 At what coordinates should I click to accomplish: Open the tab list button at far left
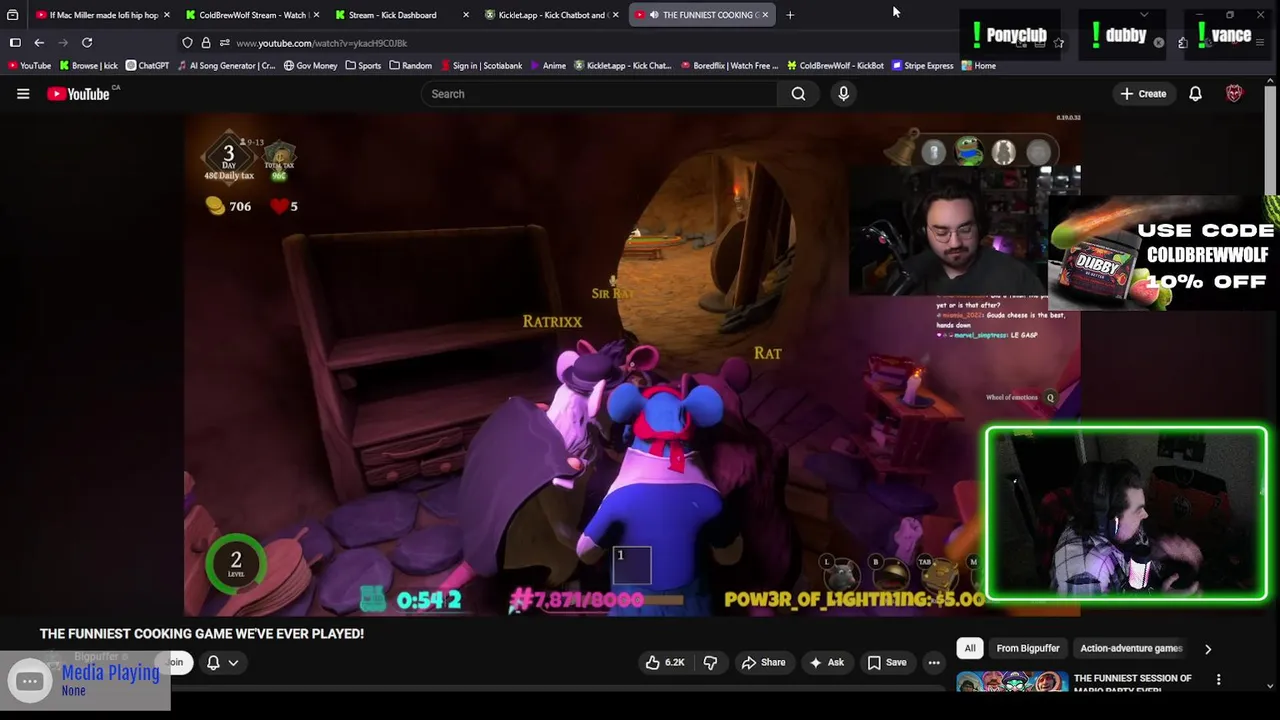(x=12, y=15)
